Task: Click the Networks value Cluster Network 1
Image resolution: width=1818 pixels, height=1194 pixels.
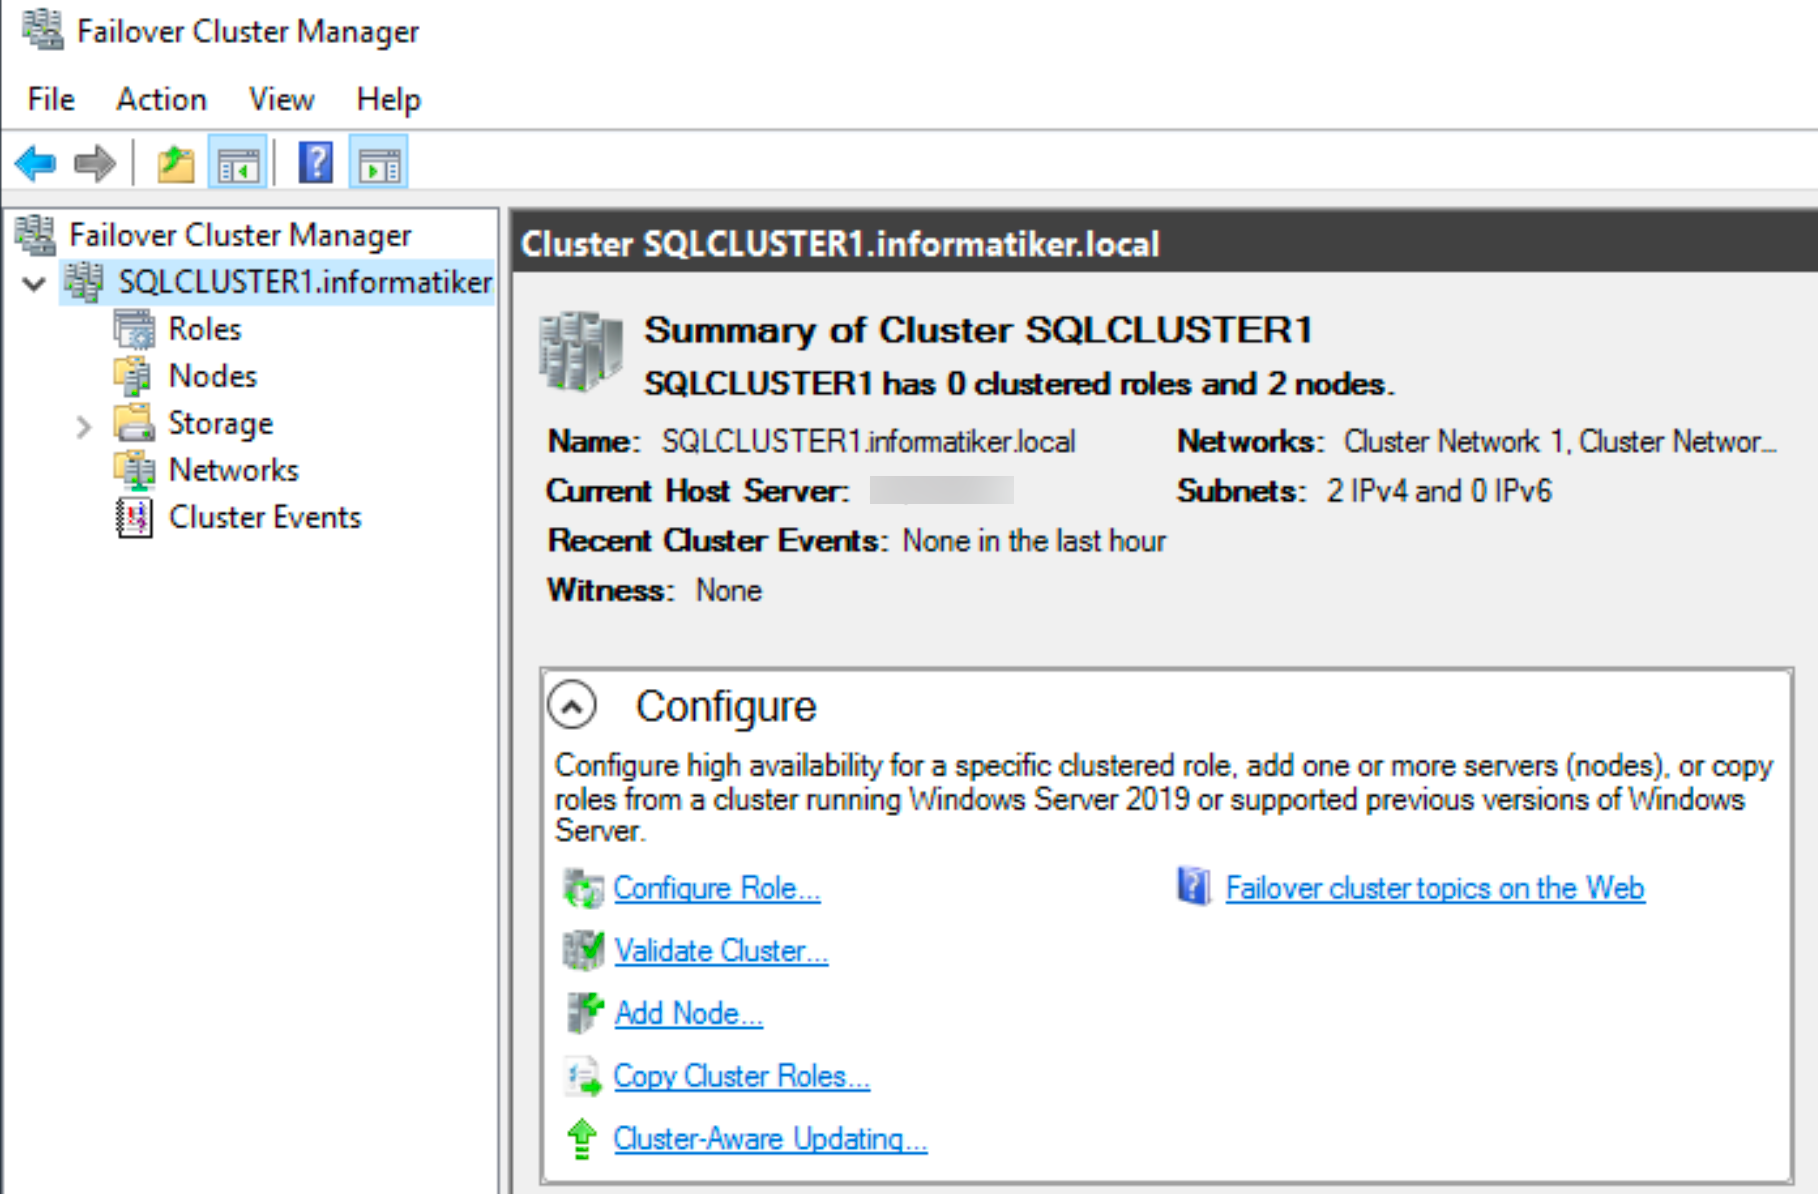Action: (x=1455, y=441)
